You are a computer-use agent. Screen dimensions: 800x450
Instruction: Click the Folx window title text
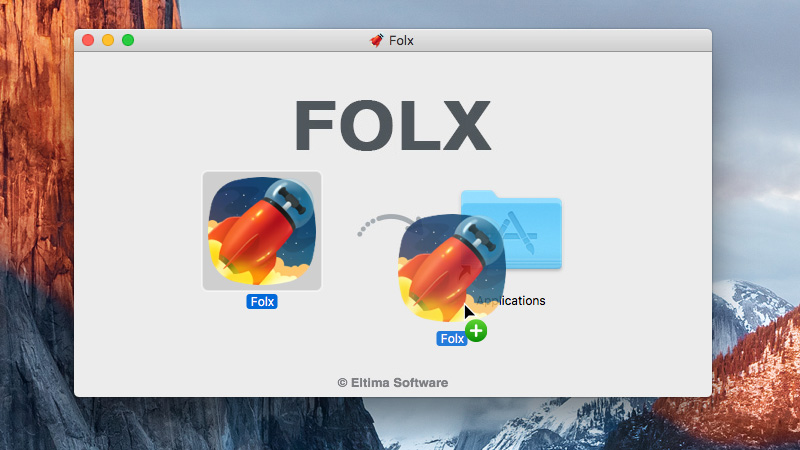pyautogui.click(x=401, y=40)
